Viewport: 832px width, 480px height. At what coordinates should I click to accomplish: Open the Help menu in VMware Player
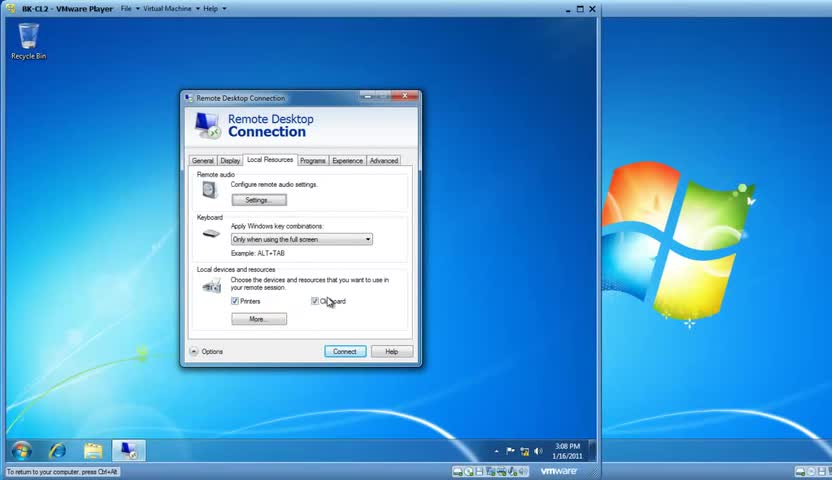[214, 8]
